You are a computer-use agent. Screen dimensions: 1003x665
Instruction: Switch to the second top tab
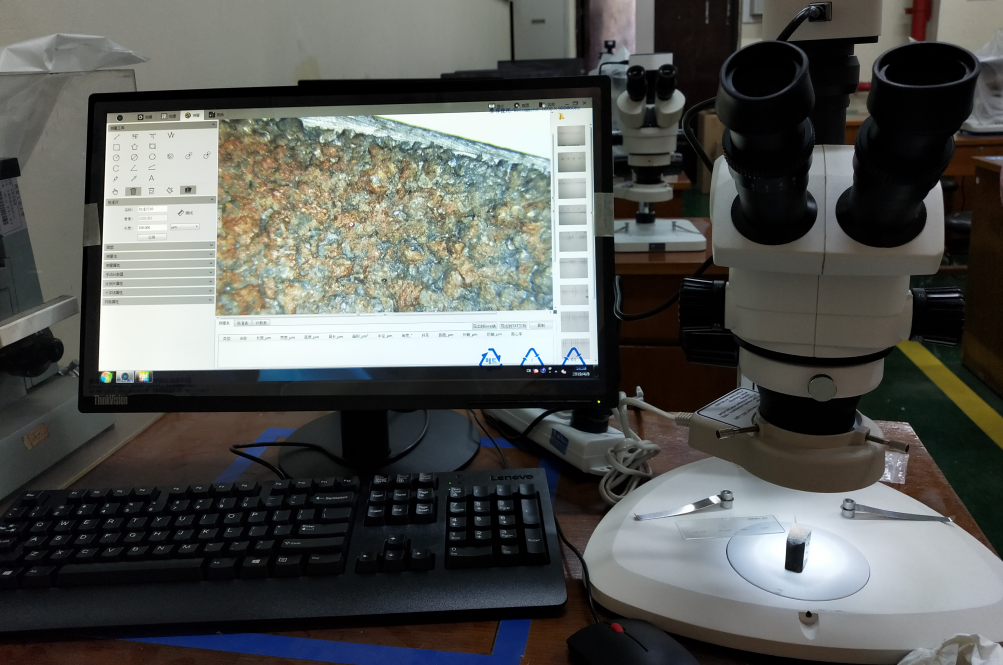point(169,116)
